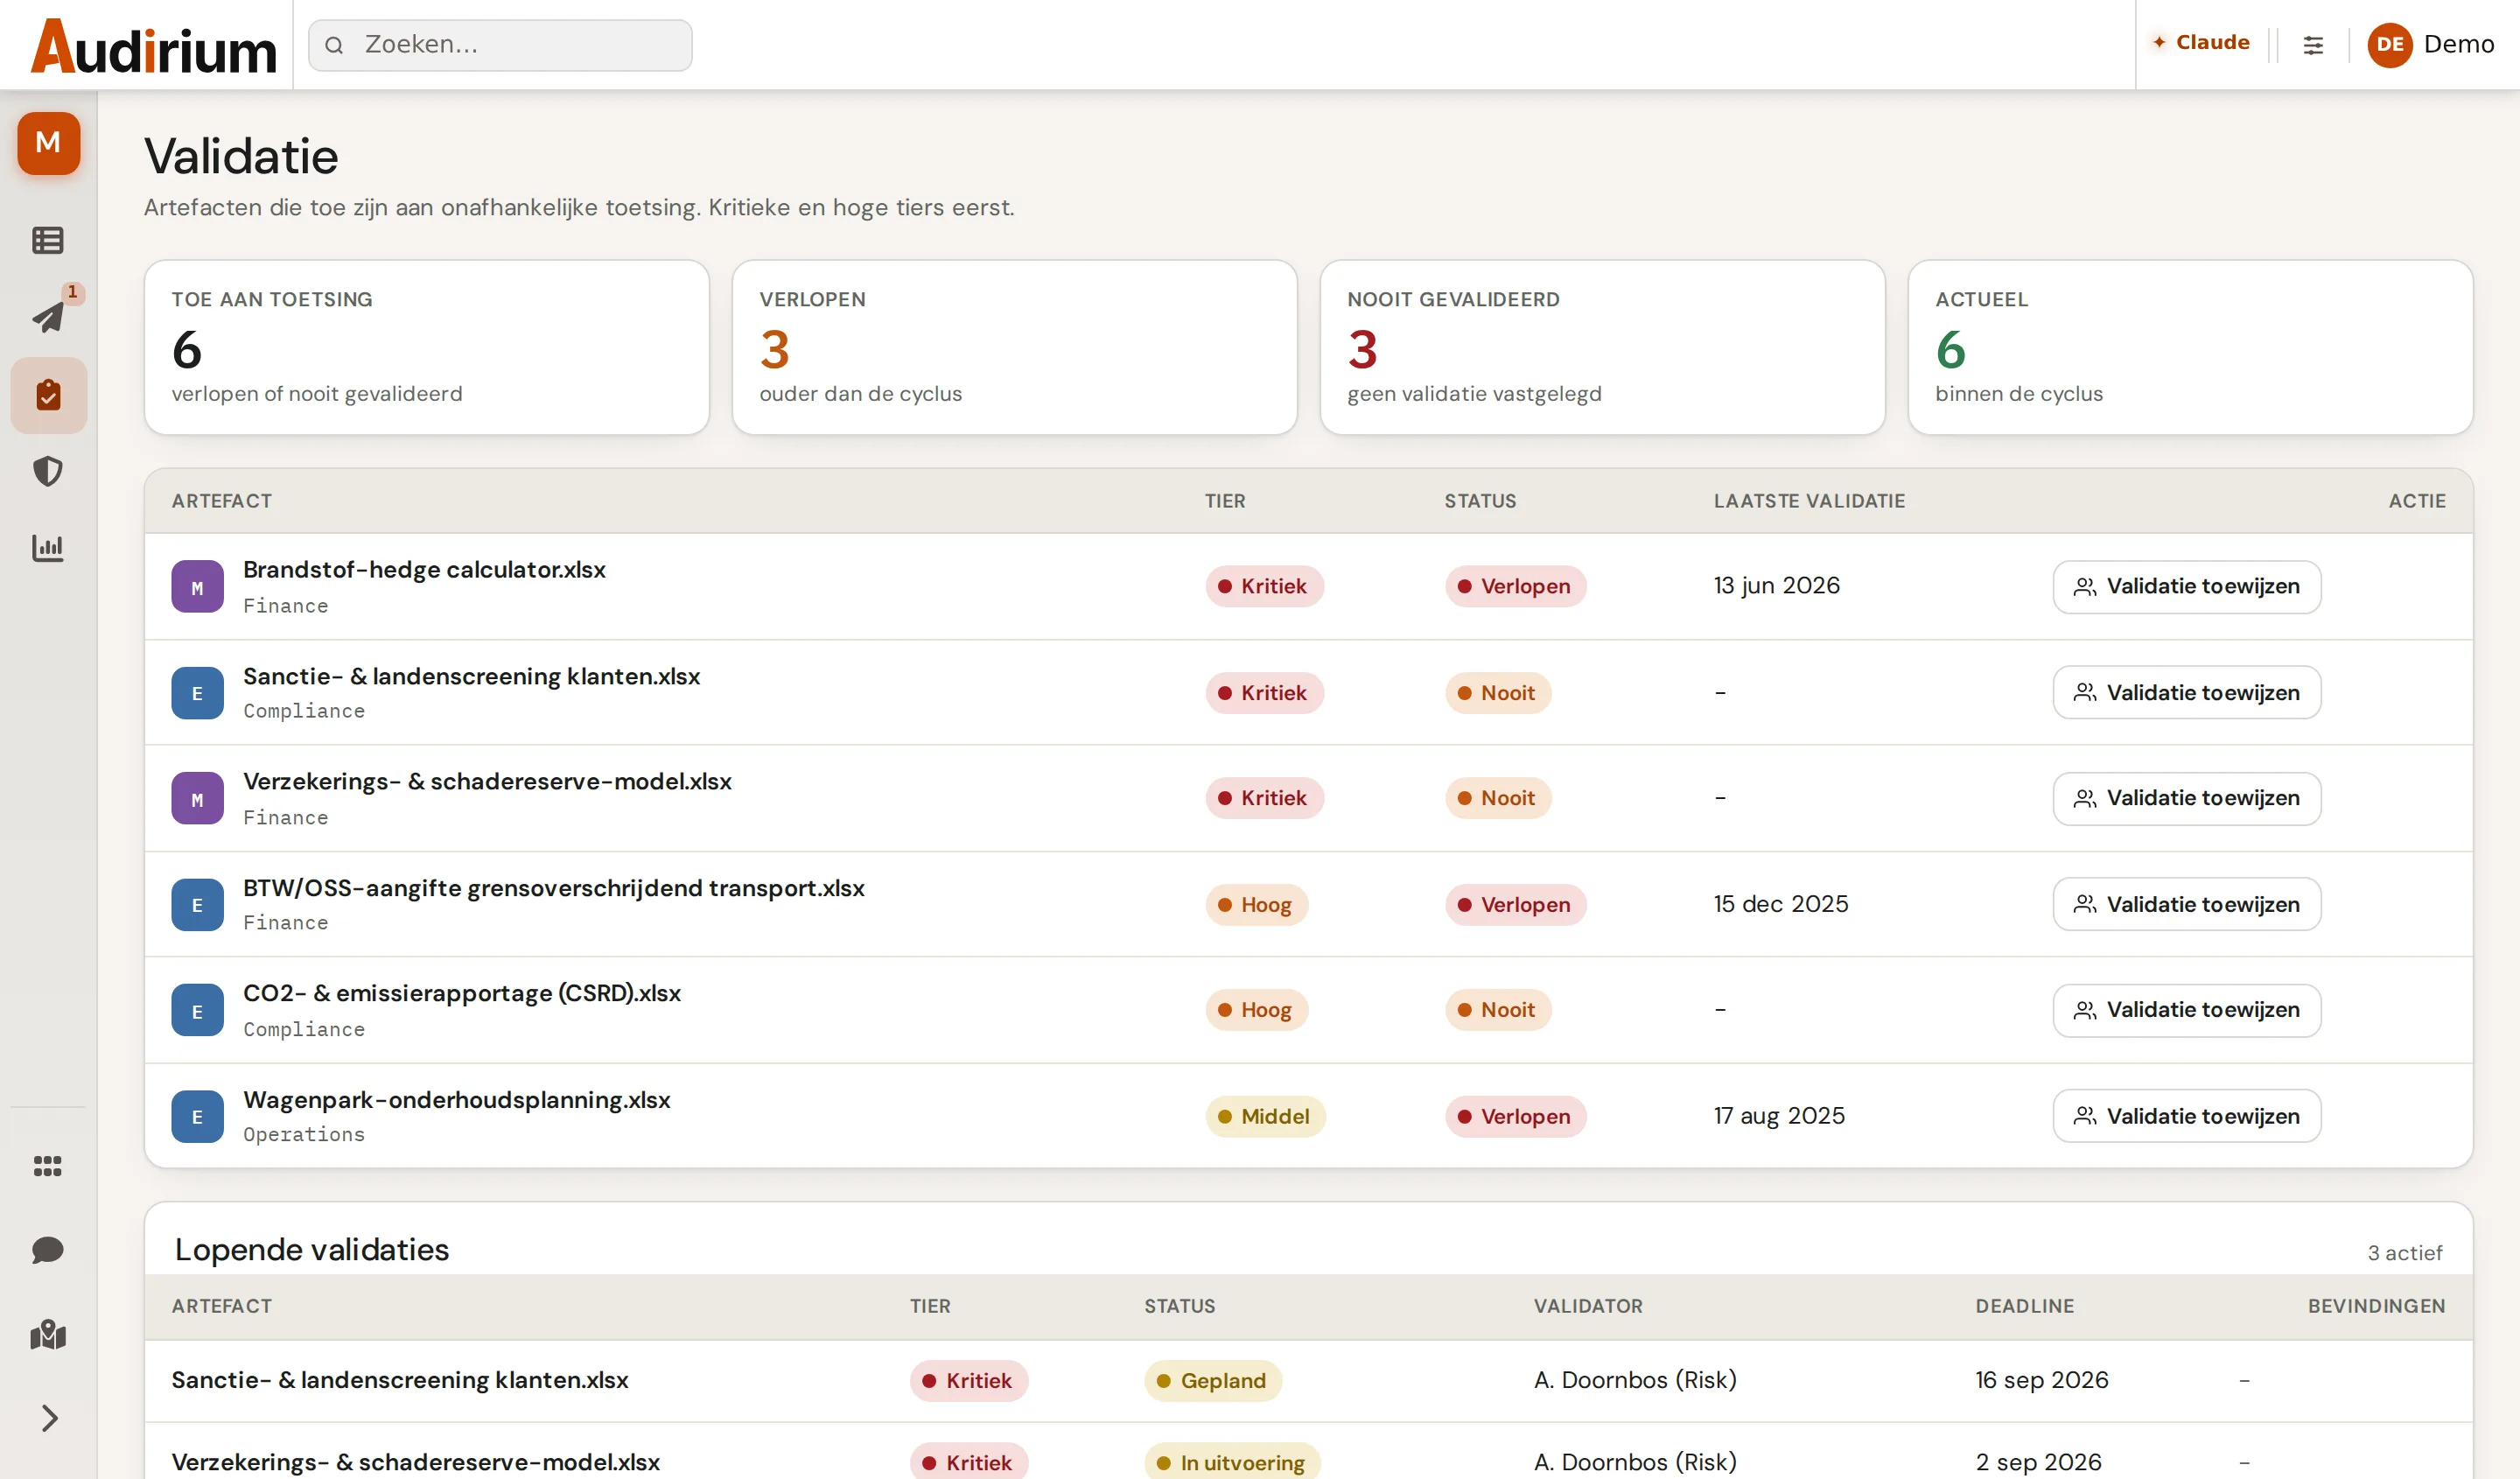Open Sanctie- & landenscreening klanten.xlsx in top table
The height and width of the screenshot is (1479, 2520).
coord(471,676)
